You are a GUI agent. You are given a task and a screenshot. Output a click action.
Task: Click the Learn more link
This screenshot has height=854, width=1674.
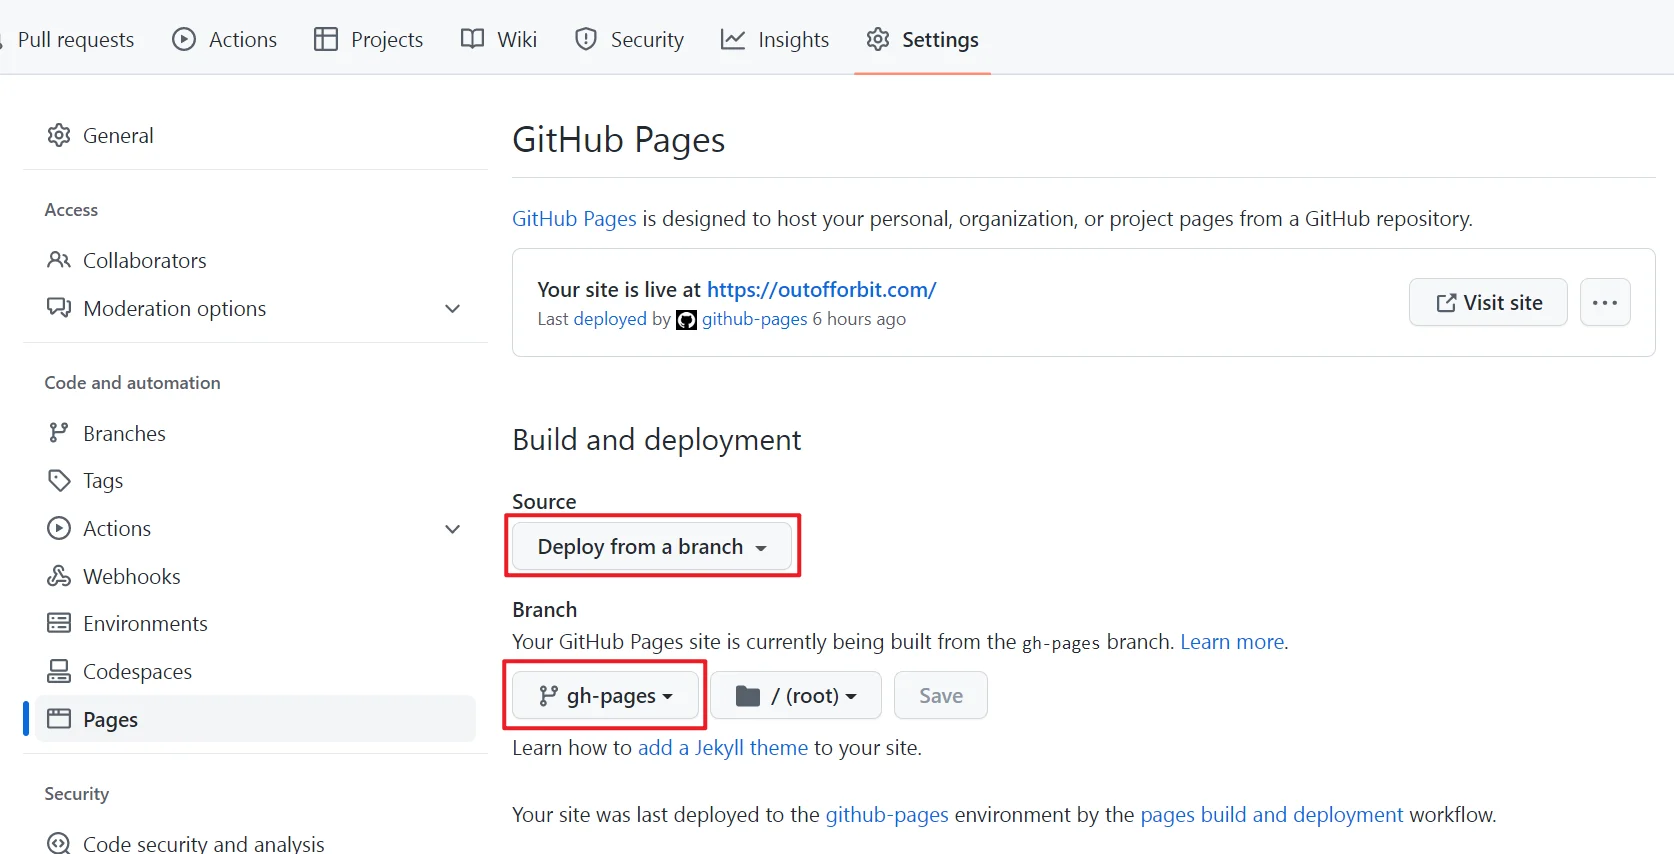click(1232, 642)
